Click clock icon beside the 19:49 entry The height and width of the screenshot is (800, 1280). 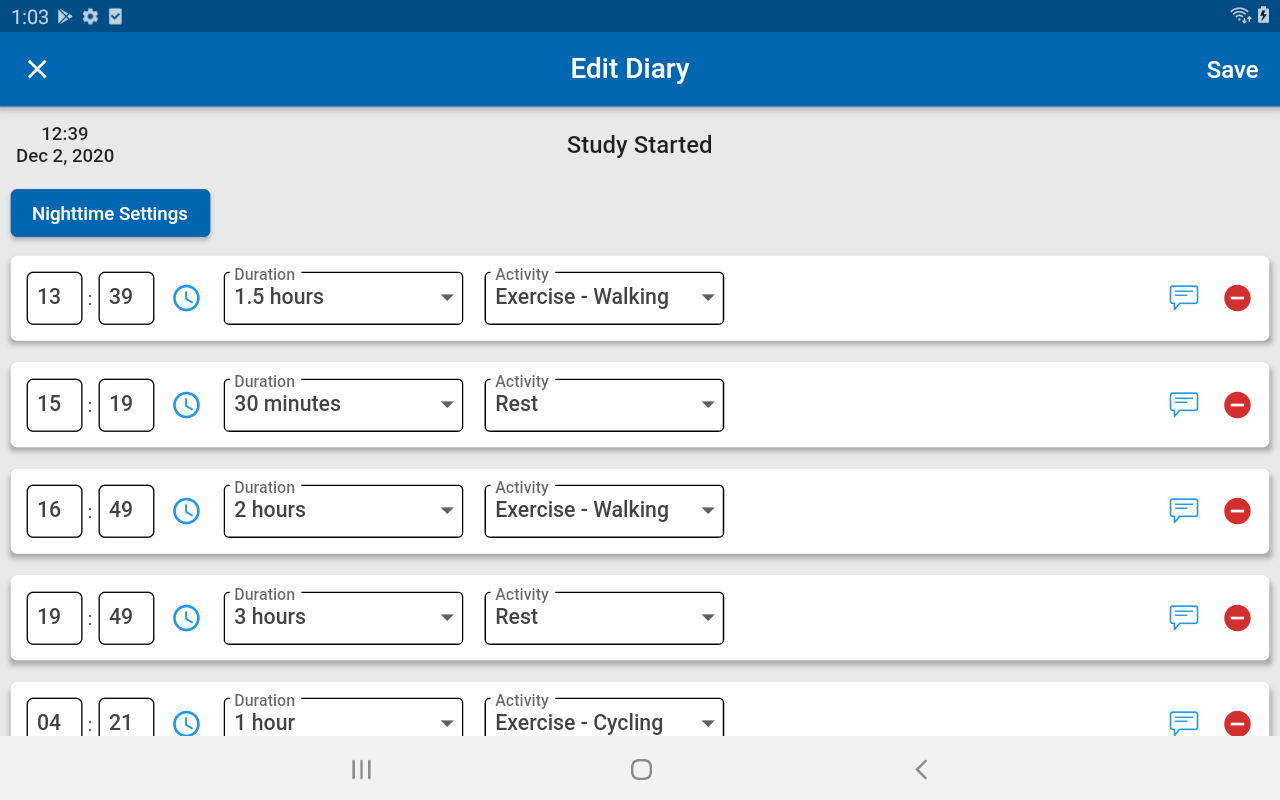(187, 618)
